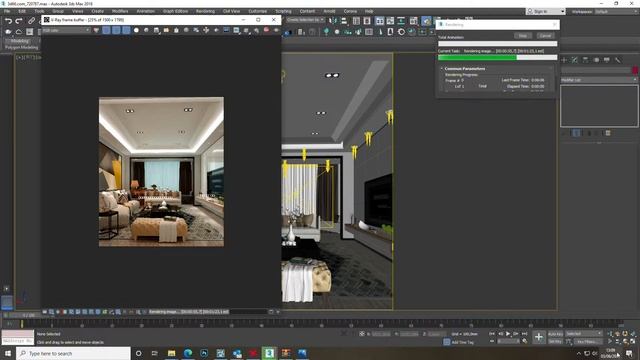
Task: Click Cancel in the Rendering dialog
Action: [545, 36]
